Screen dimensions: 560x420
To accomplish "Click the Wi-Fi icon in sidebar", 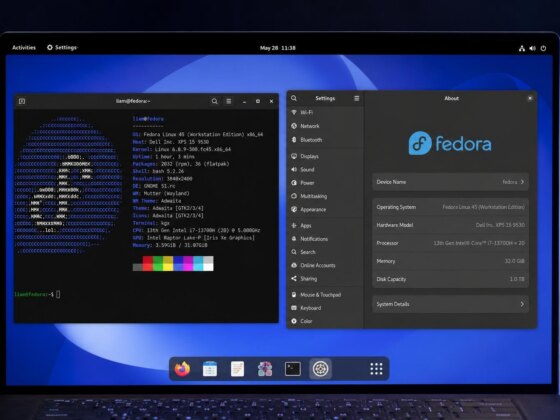I will pos(294,112).
